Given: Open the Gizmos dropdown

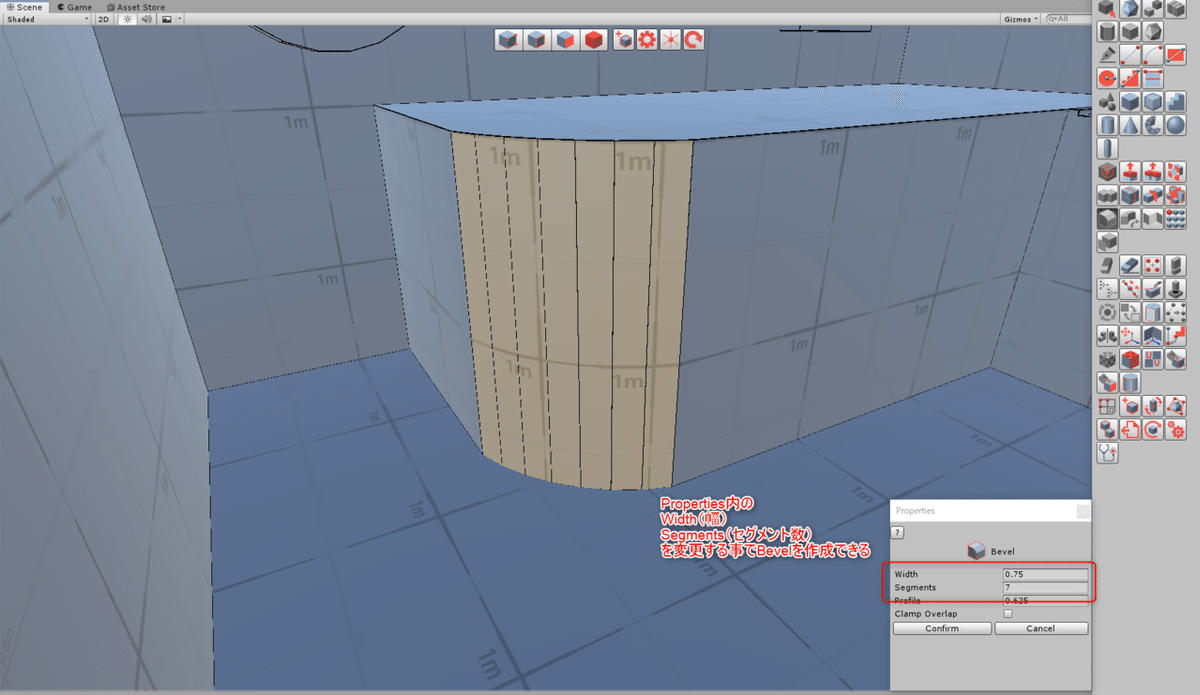Looking at the screenshot, I should coord(1021,19).
